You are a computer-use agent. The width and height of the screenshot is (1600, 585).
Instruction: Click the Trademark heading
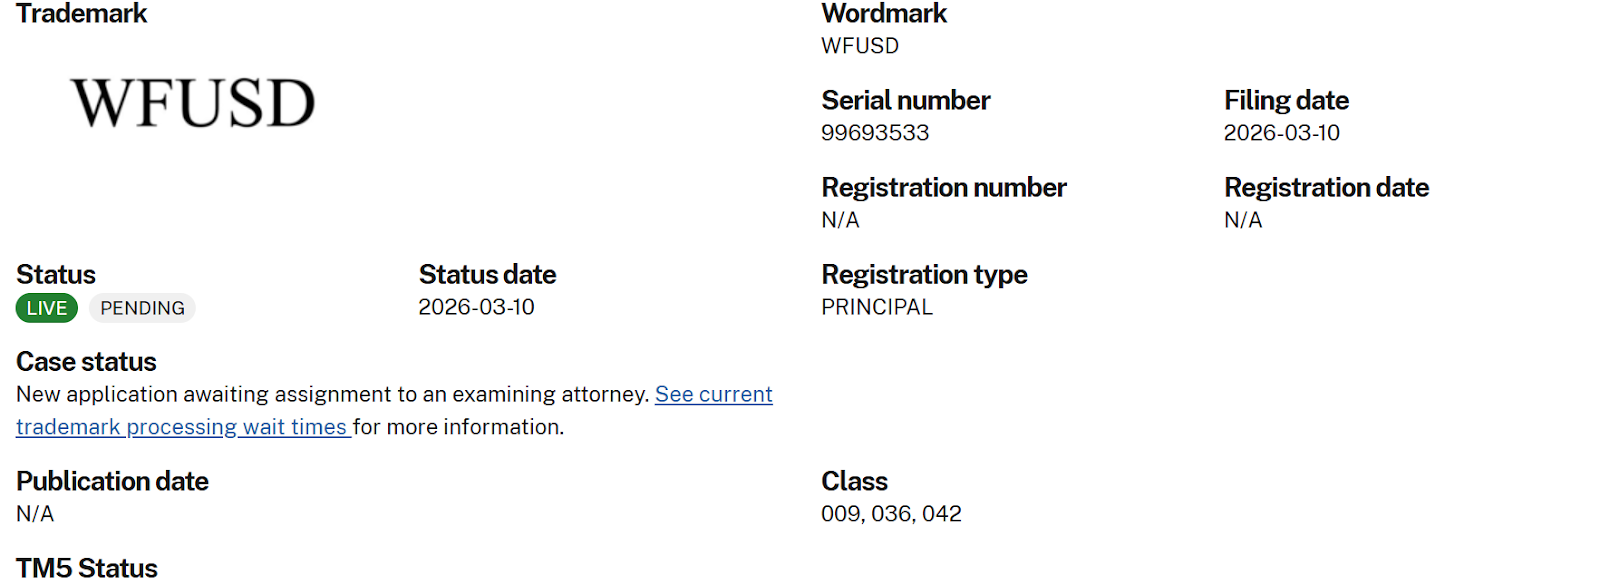tap(82, 14)
